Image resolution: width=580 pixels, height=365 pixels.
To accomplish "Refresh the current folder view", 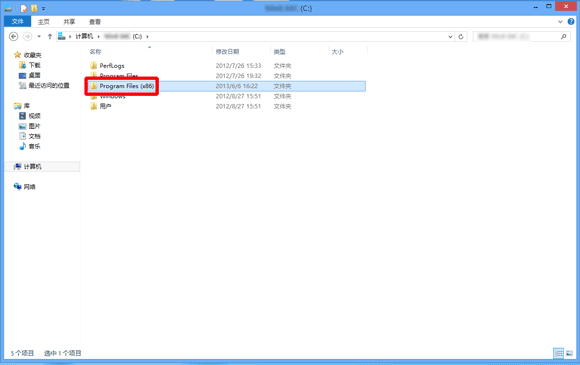I will (x=461, y=37).
